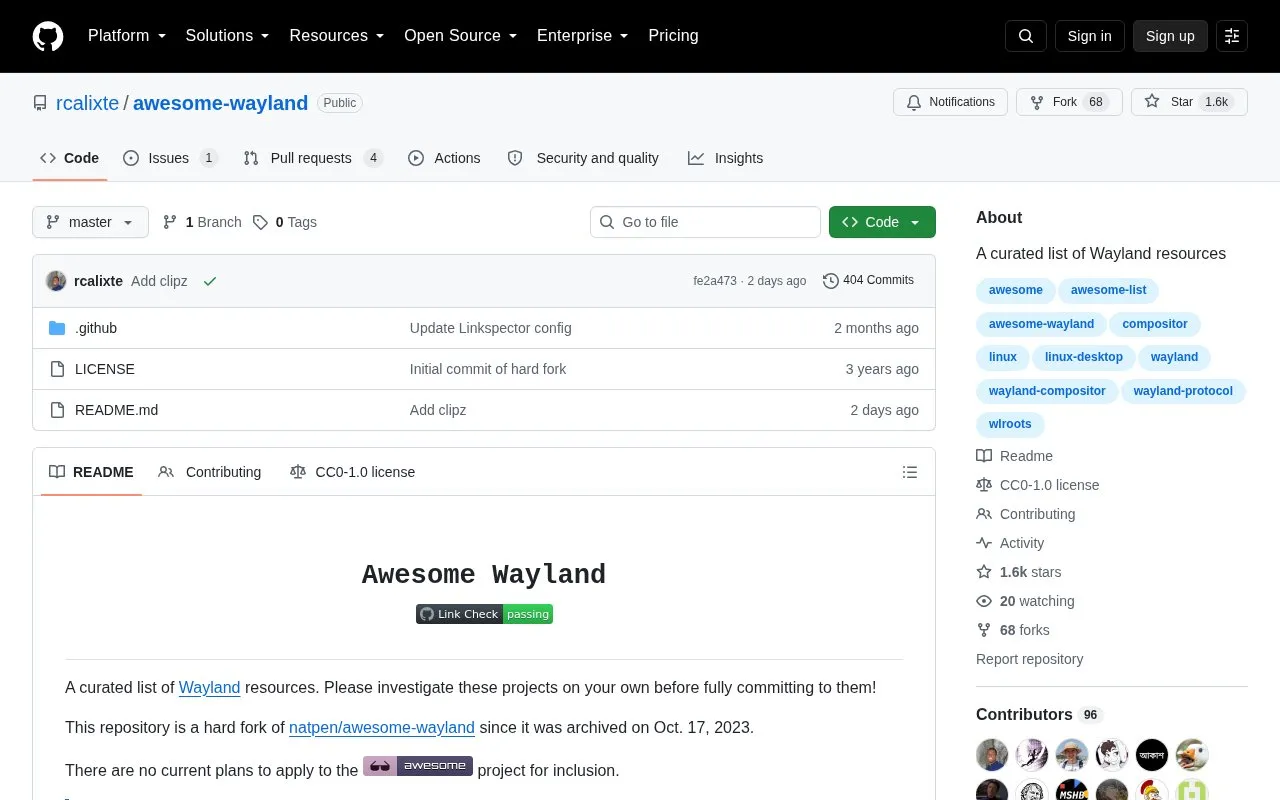Open the rcalixte owner link

[87, 103]
